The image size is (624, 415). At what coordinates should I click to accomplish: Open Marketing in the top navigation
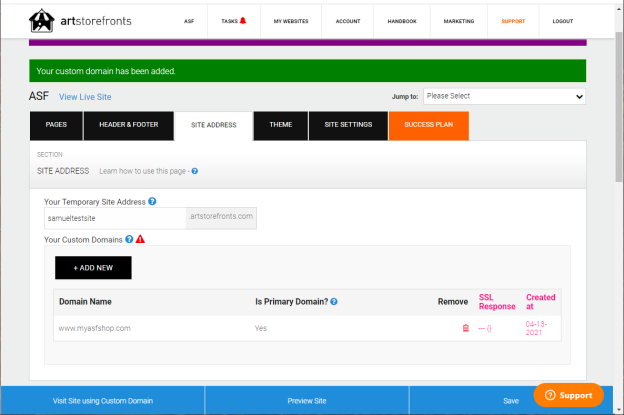pyautogui.click(x=458, y=21)
